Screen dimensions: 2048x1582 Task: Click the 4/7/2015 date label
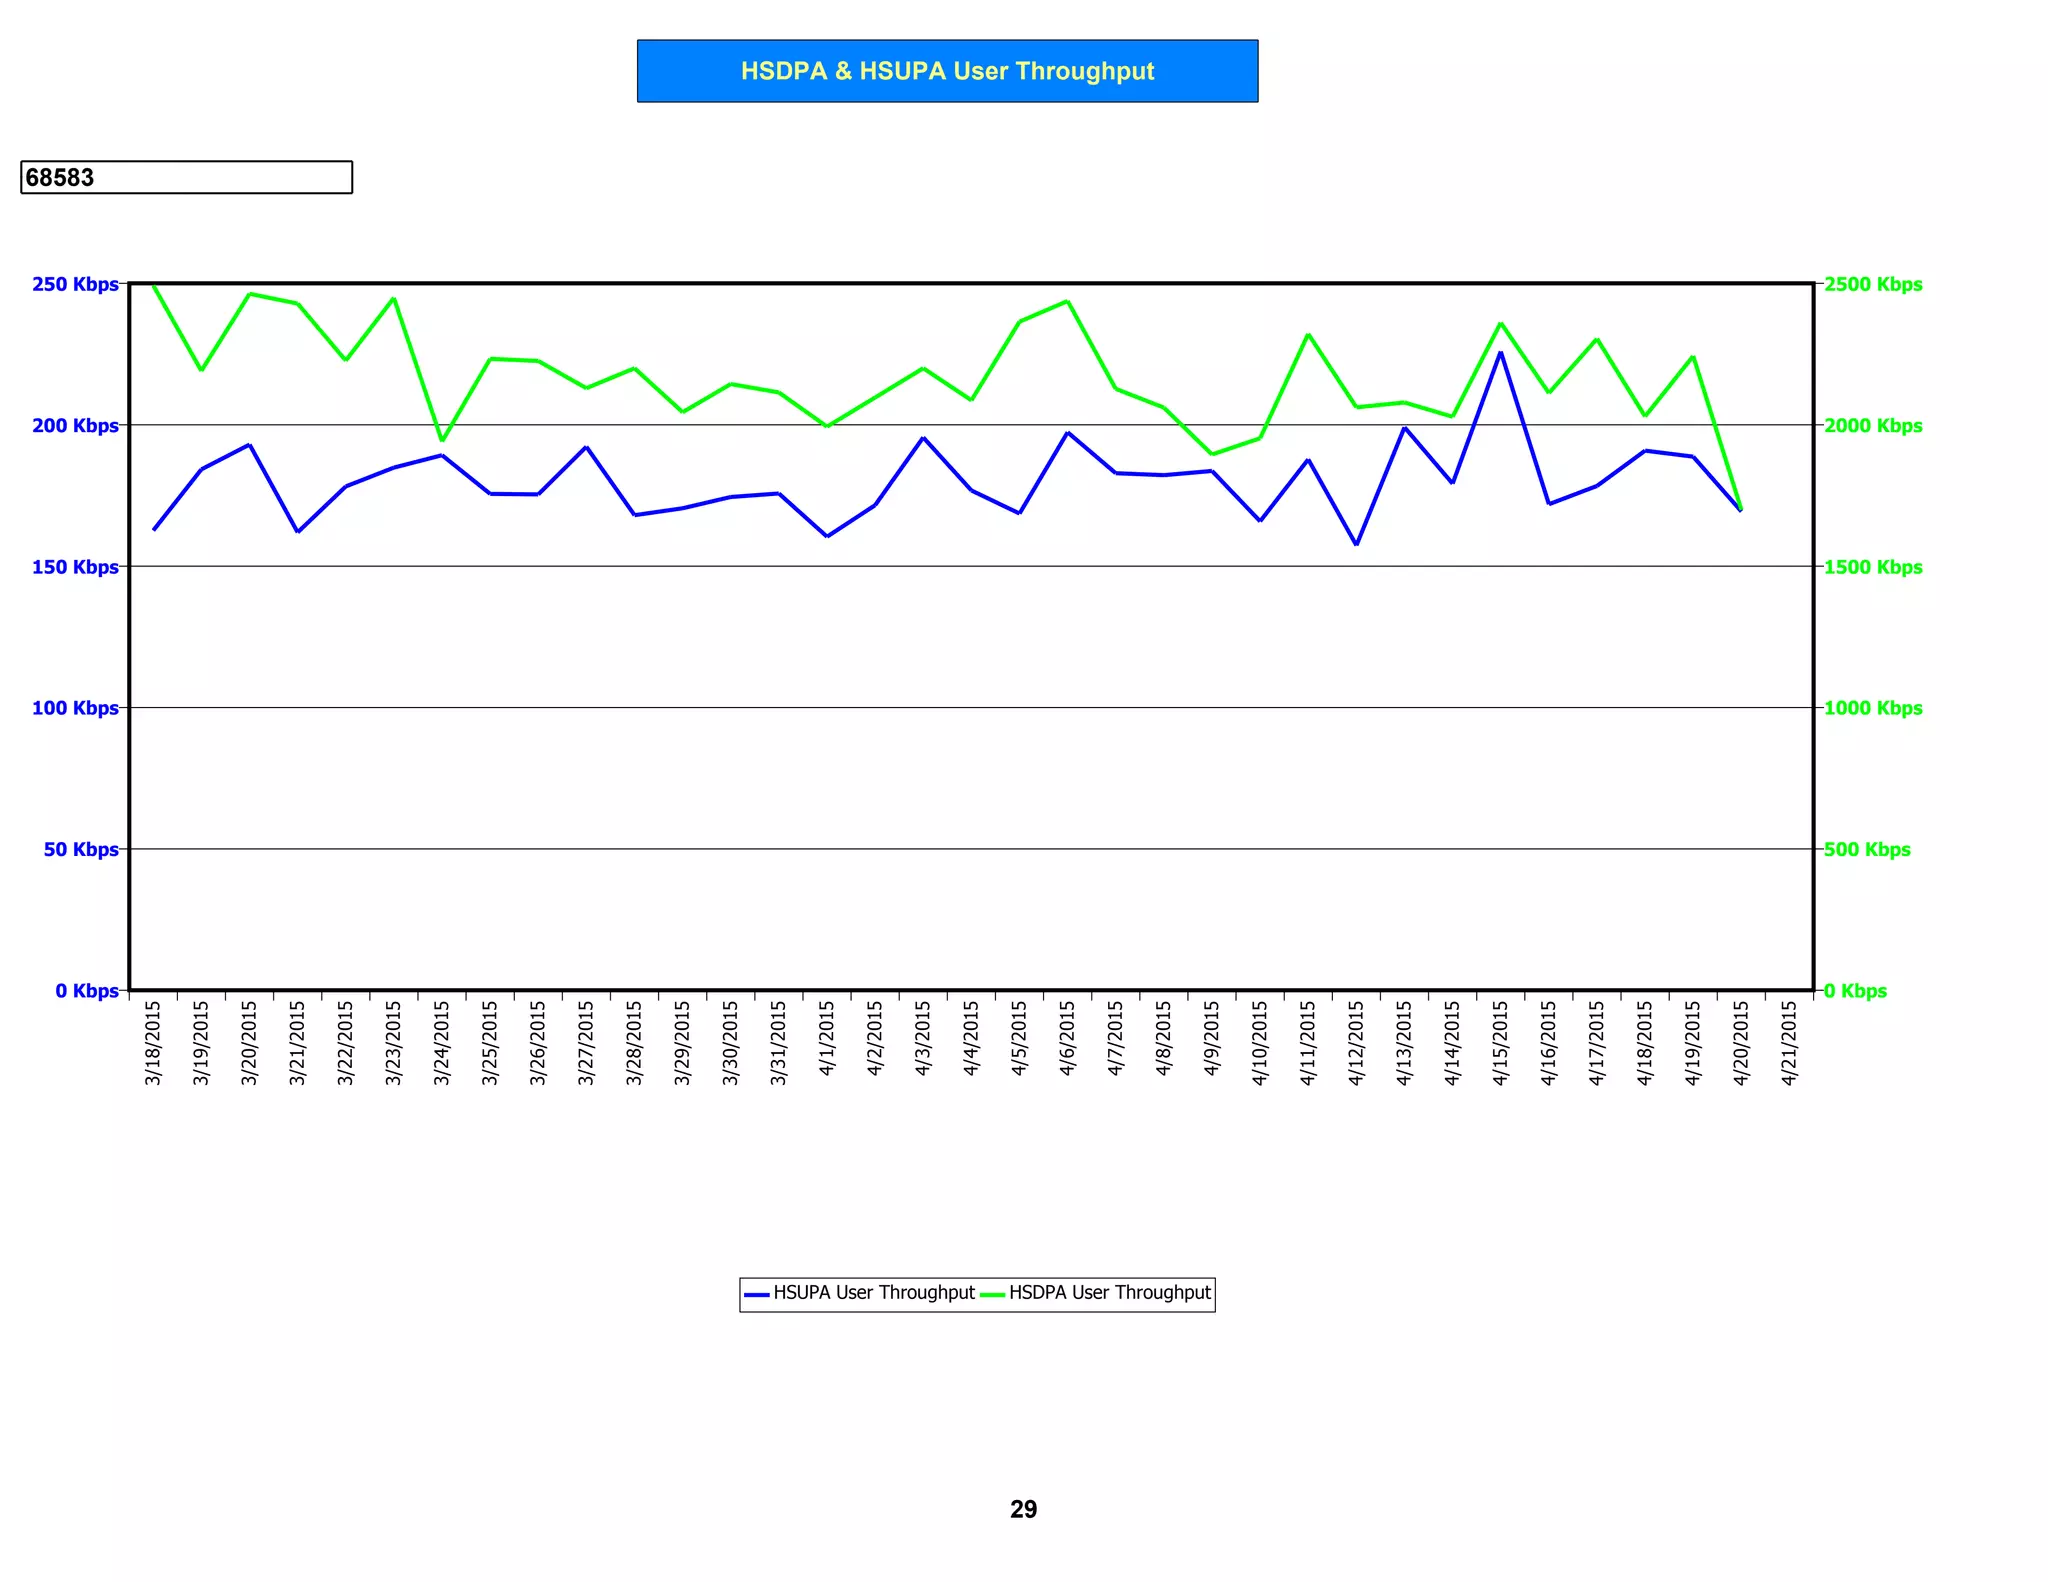coord(1115,1038)
